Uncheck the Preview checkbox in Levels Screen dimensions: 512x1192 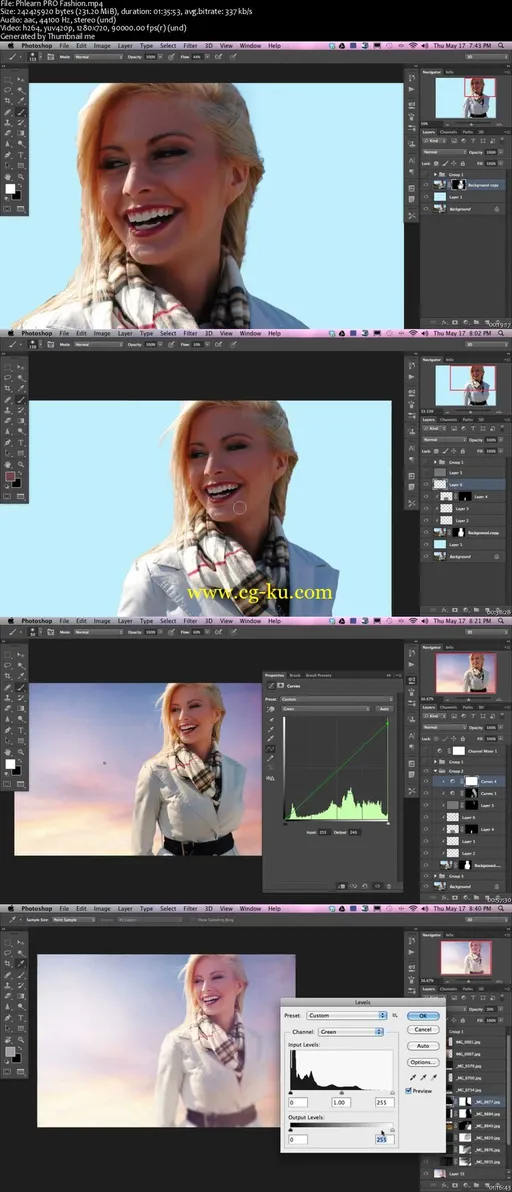(x=409, y=1090)
